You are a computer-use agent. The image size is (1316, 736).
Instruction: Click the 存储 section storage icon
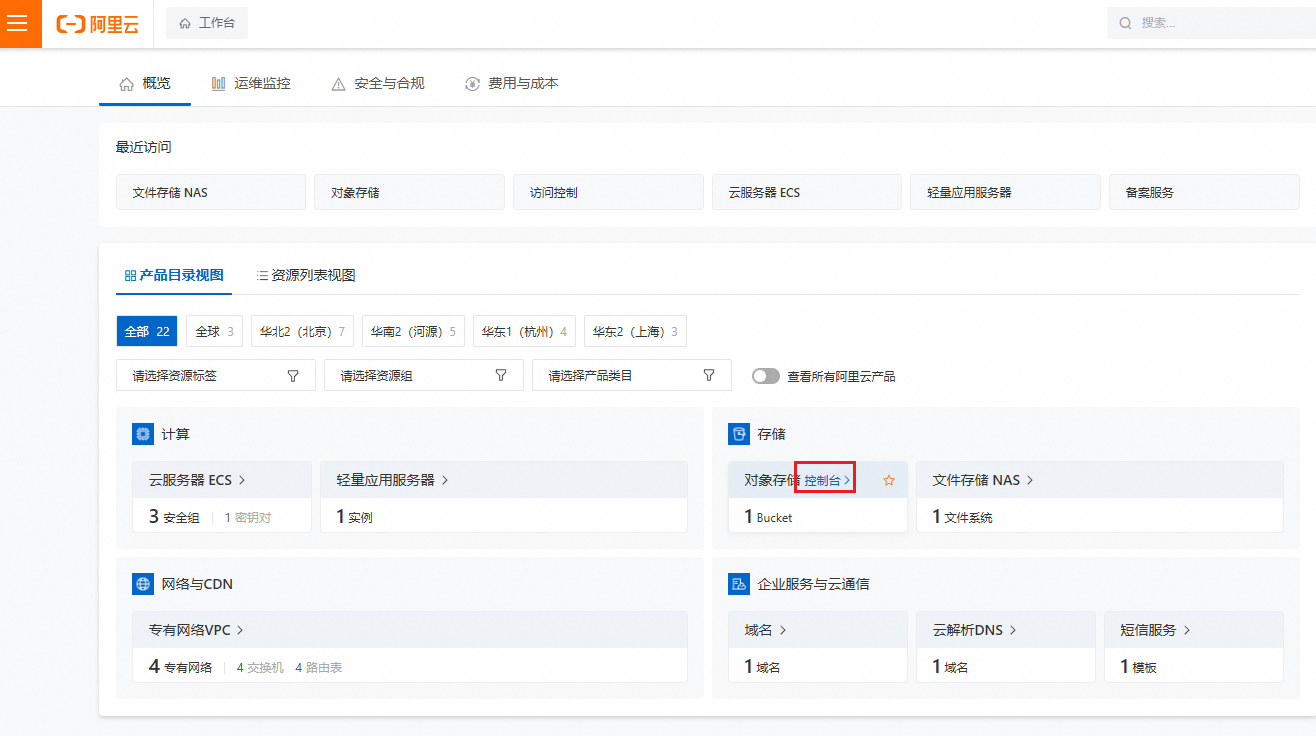click(x=739, y=434)
